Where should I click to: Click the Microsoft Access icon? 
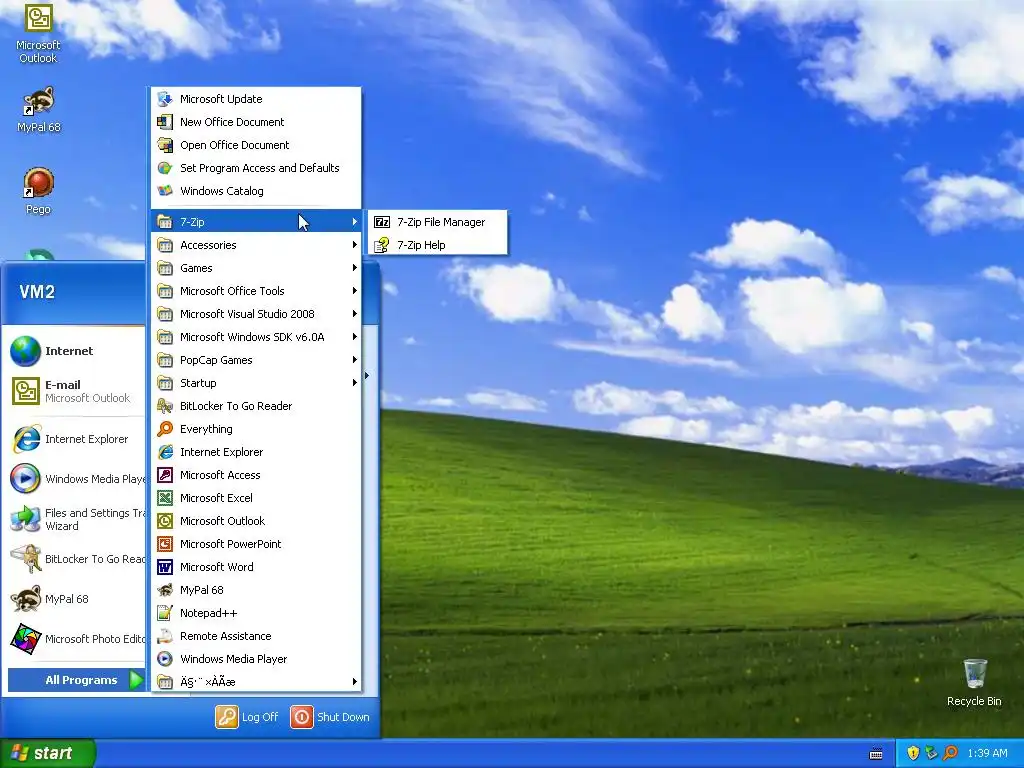[165, 475]
